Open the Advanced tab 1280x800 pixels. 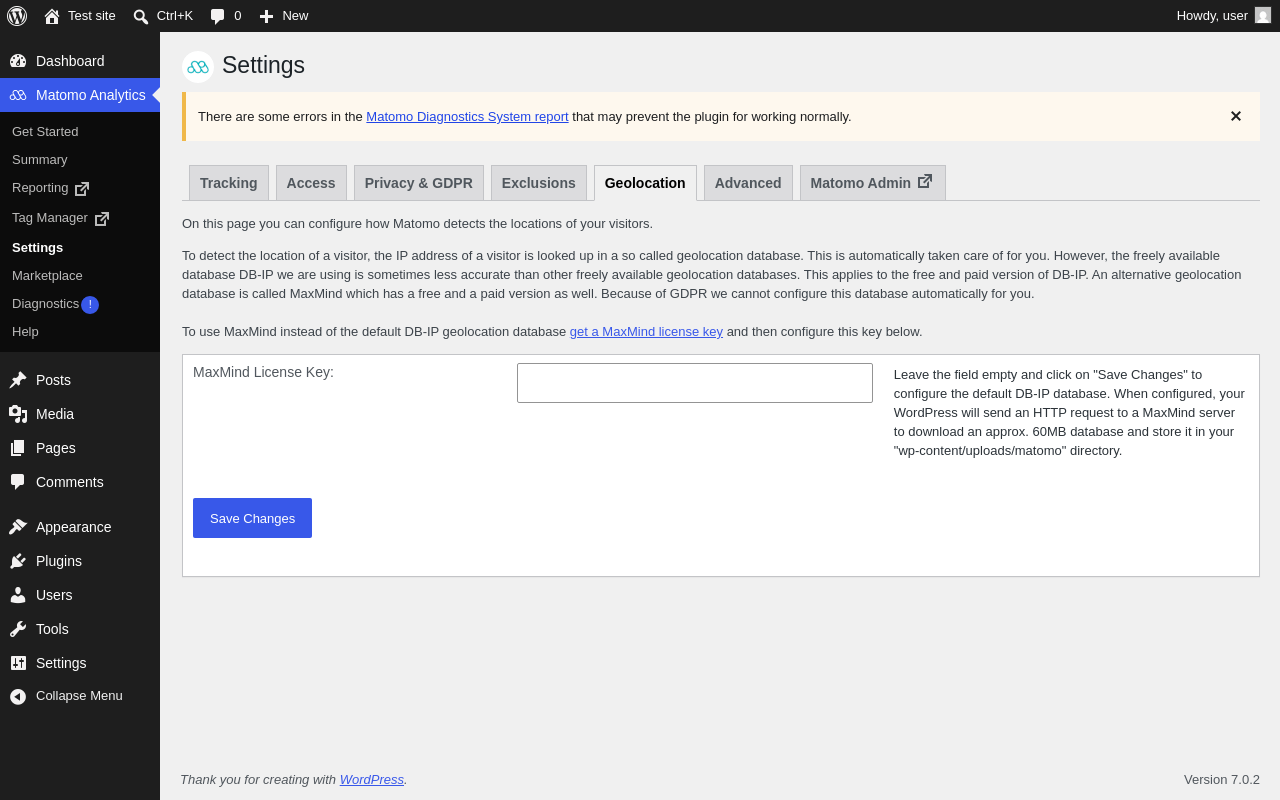(748, 183)
